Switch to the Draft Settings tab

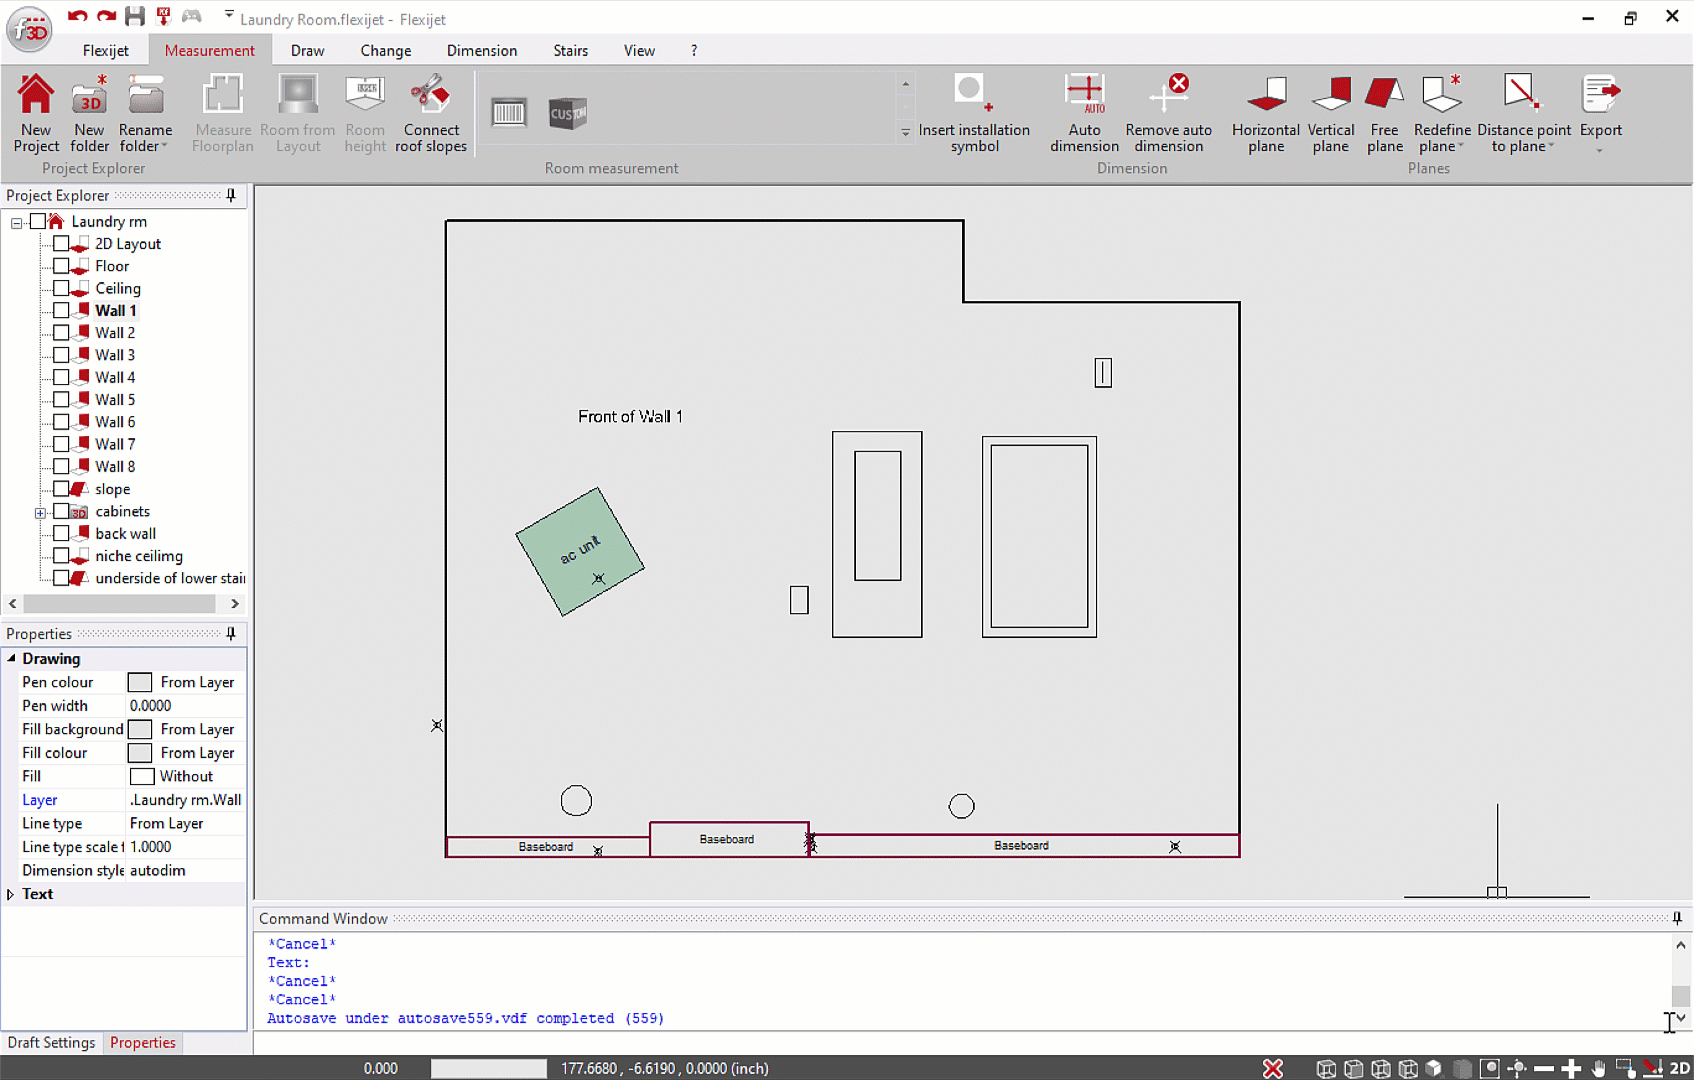(51, 1042)
